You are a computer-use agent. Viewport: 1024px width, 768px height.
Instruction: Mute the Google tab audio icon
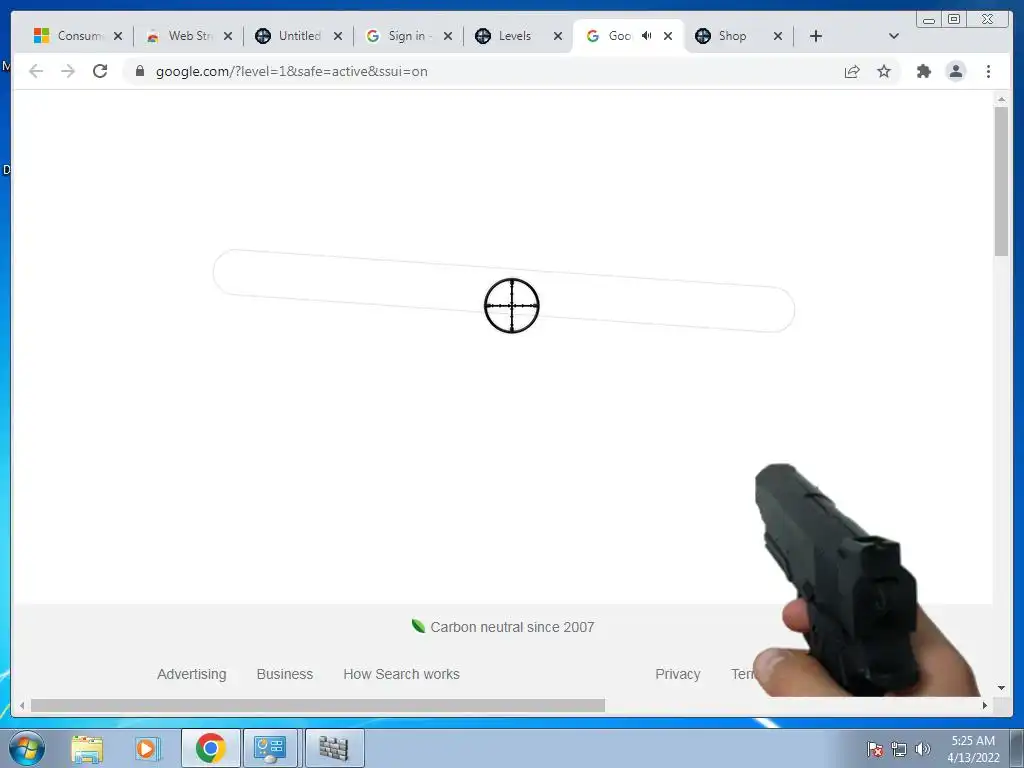pos(647,36)
